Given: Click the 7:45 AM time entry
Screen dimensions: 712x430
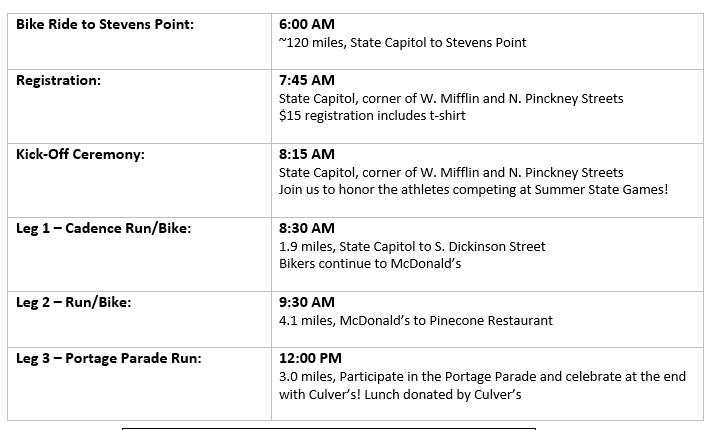Looking at the screenshot, I should tap(307, 80).
